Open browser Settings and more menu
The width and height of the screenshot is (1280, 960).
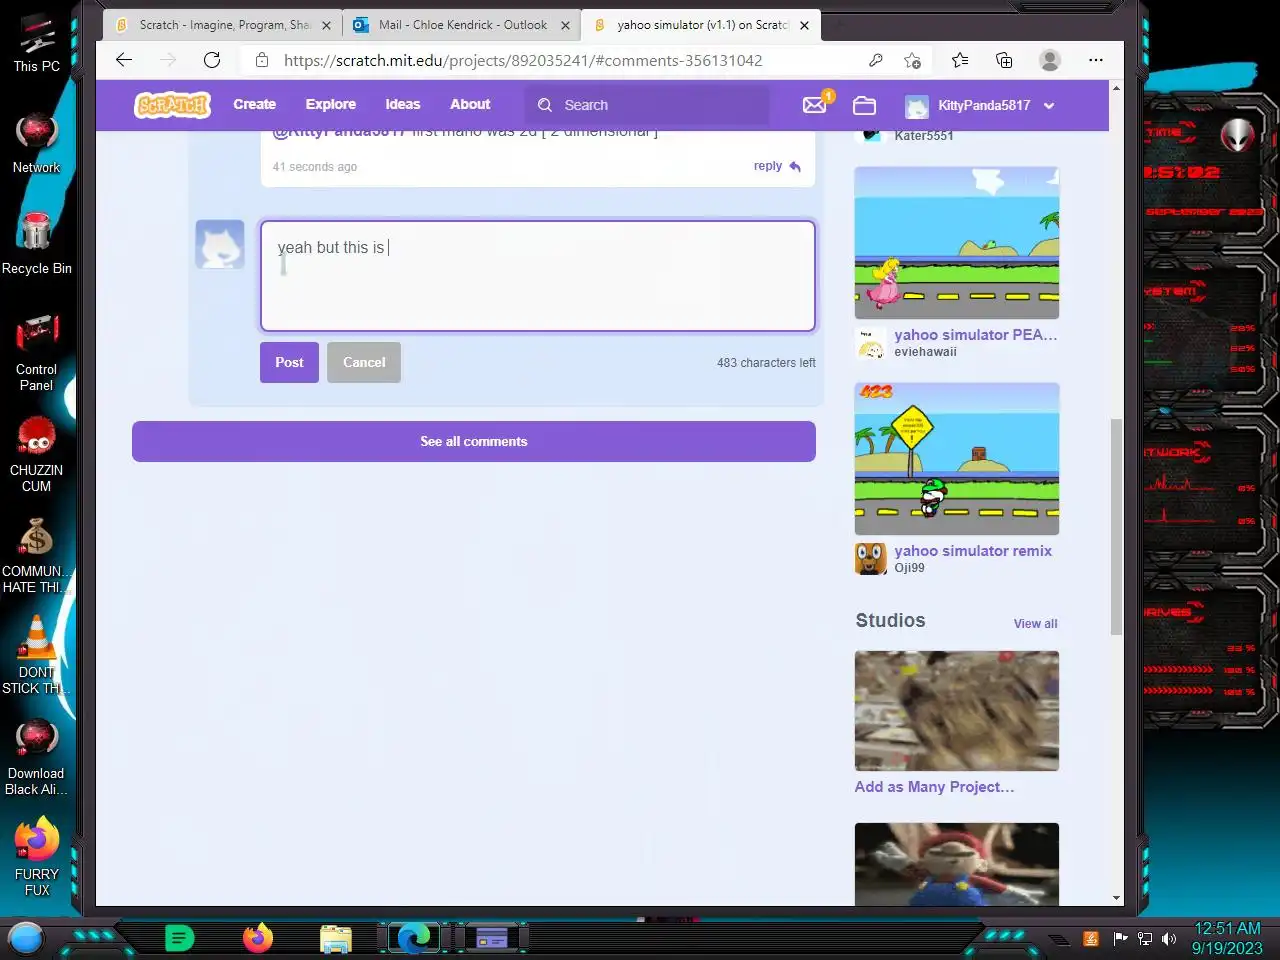pos(1096,60)
